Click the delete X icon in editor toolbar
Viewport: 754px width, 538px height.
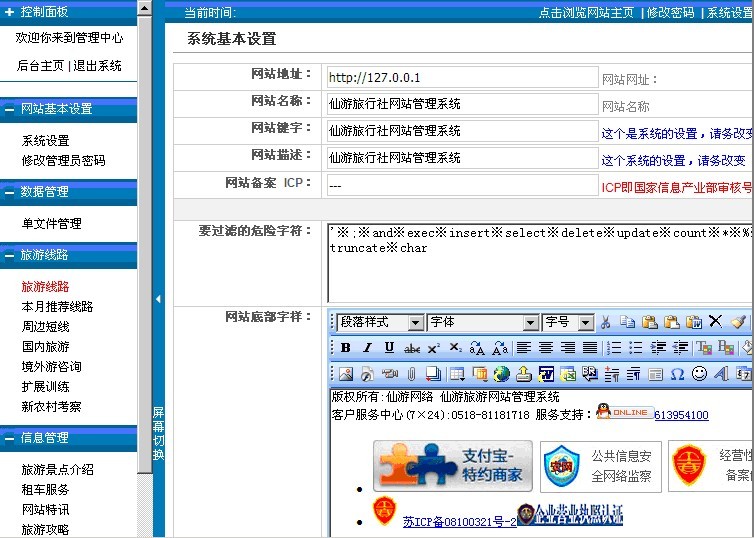[716, 322]
